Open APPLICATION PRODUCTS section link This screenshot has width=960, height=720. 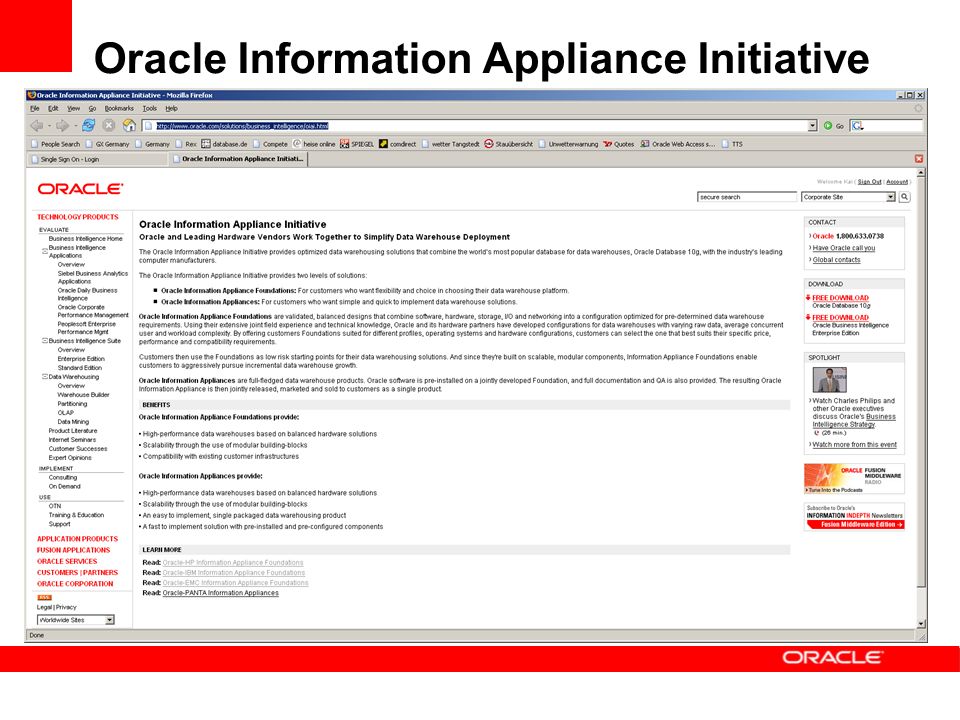pos(77,539)
